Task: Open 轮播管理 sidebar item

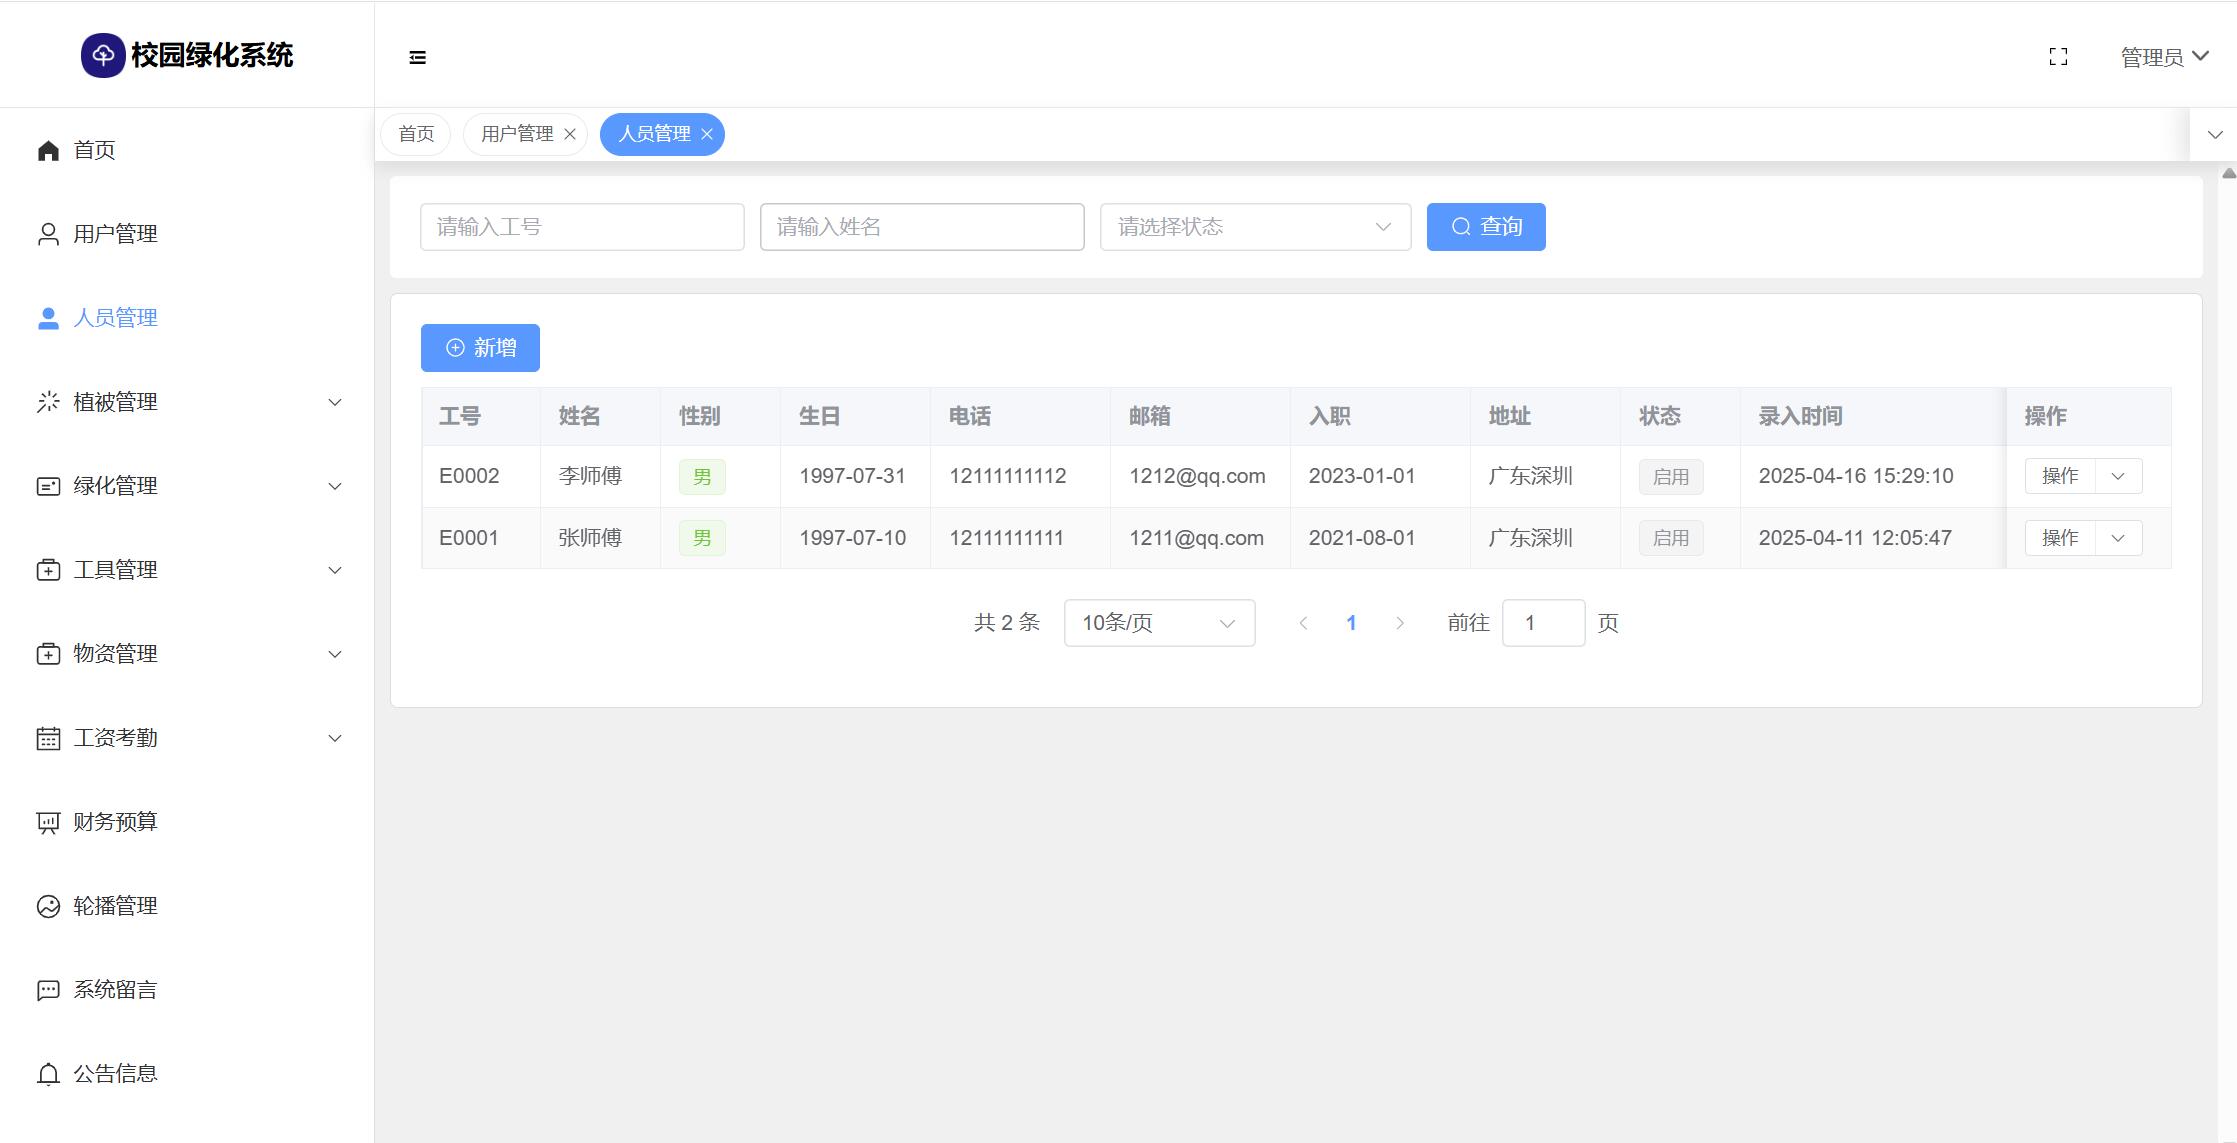Action: click(115, 906)
